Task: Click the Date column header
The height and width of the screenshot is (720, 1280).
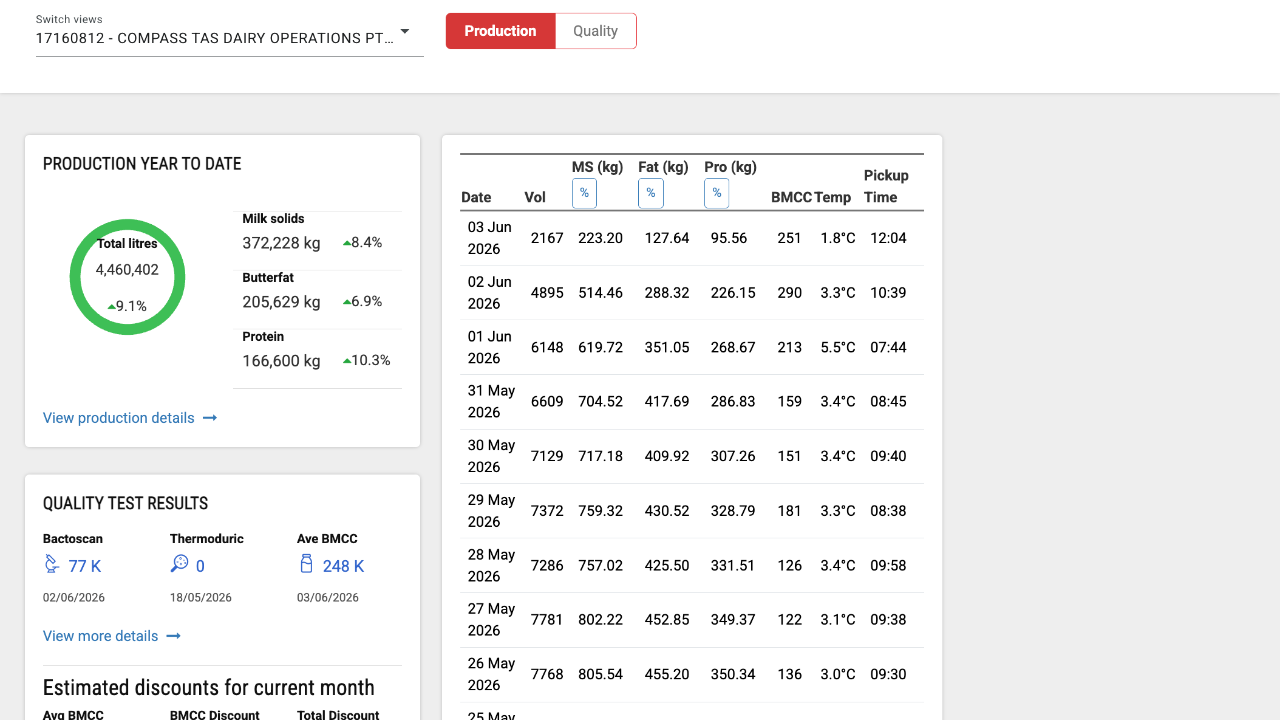Action: click(476, 197)
